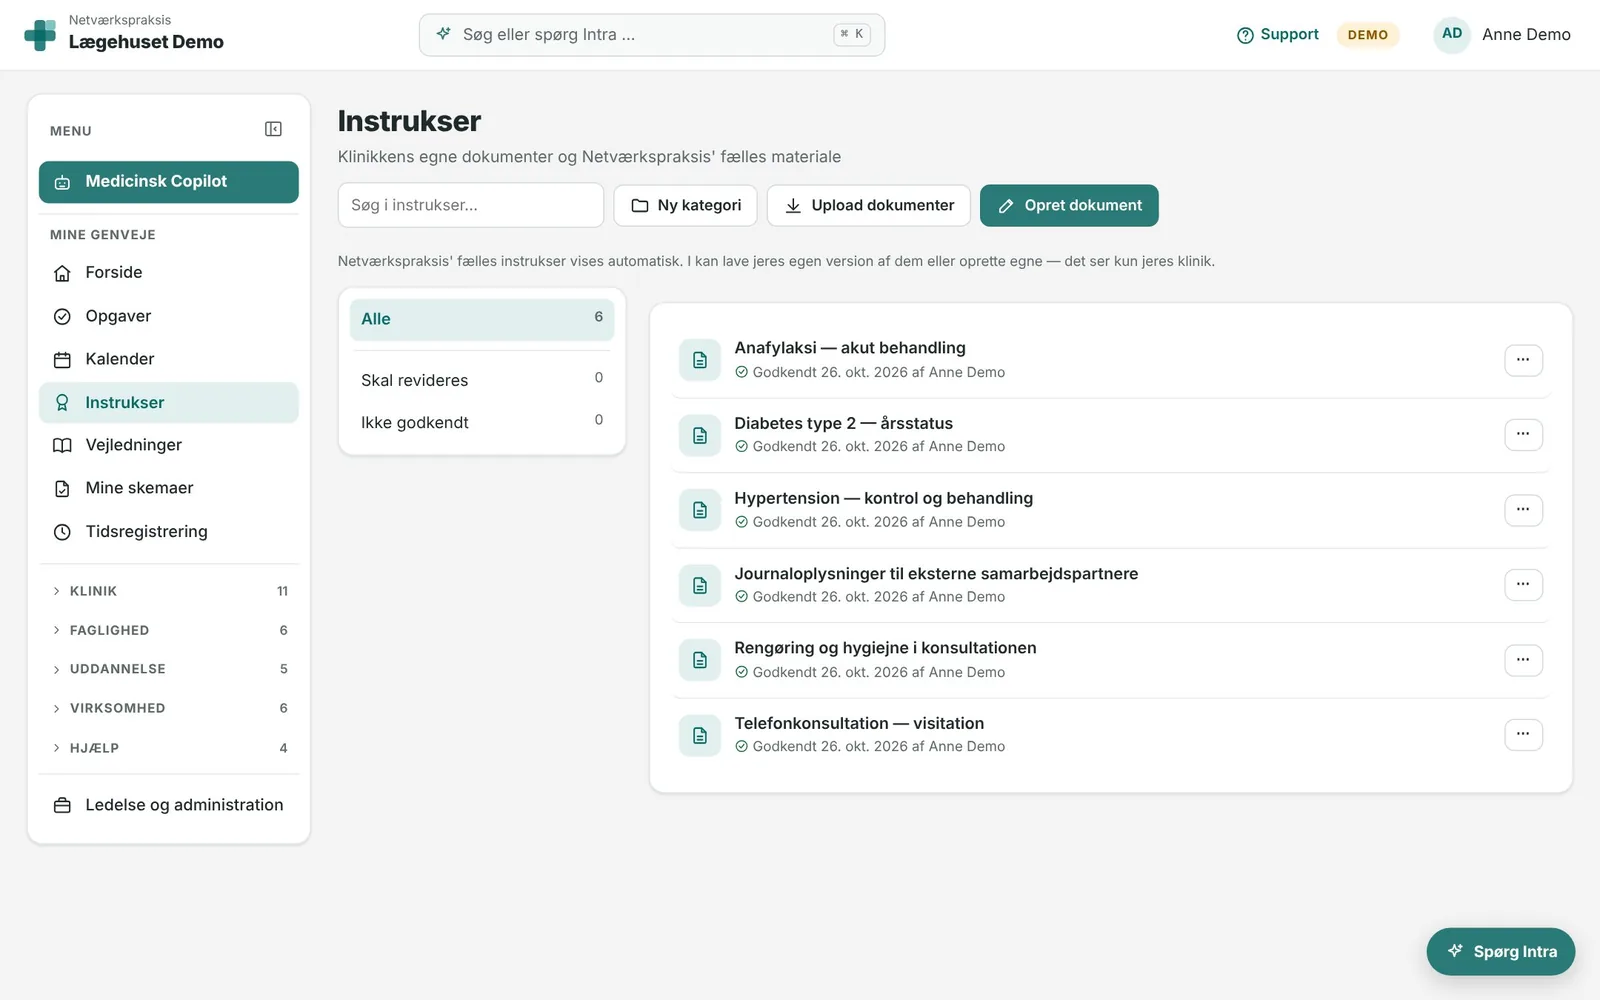Expand the KLINIK section
Image resolution: width=1600 pixels, height=1000 pixels.
[x=169, y=591]
